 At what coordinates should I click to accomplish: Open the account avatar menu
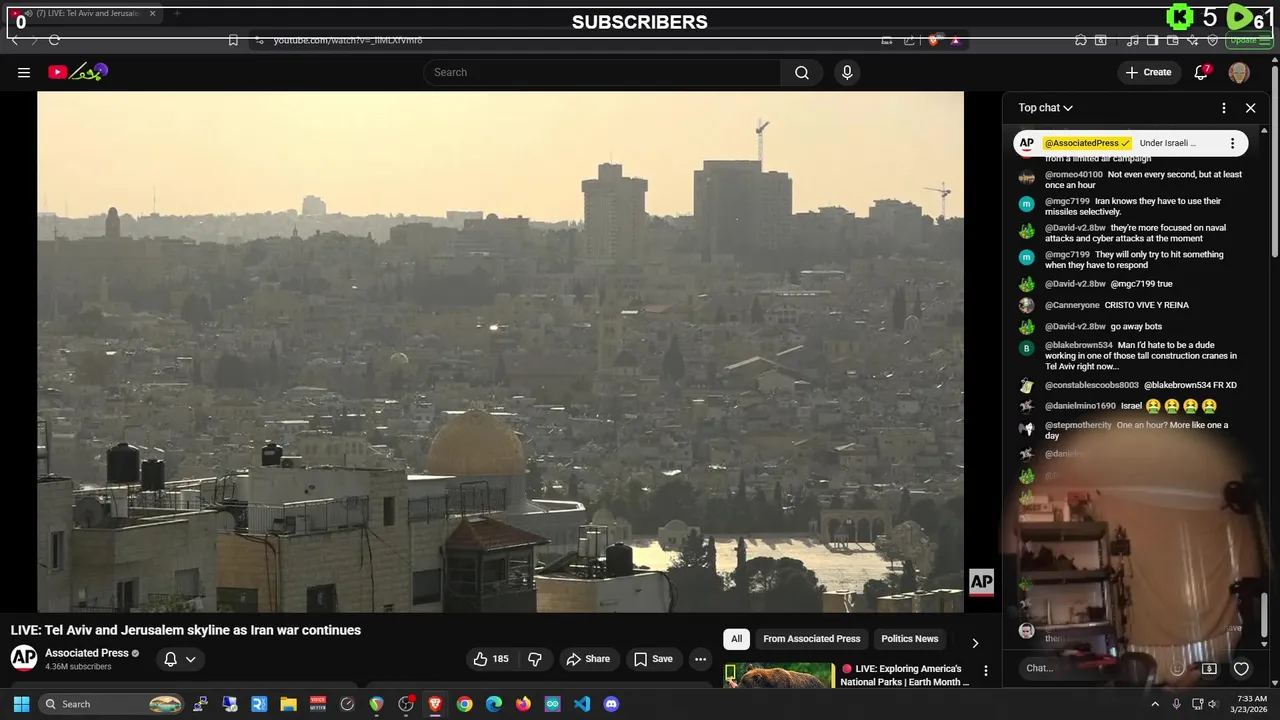1239,72
